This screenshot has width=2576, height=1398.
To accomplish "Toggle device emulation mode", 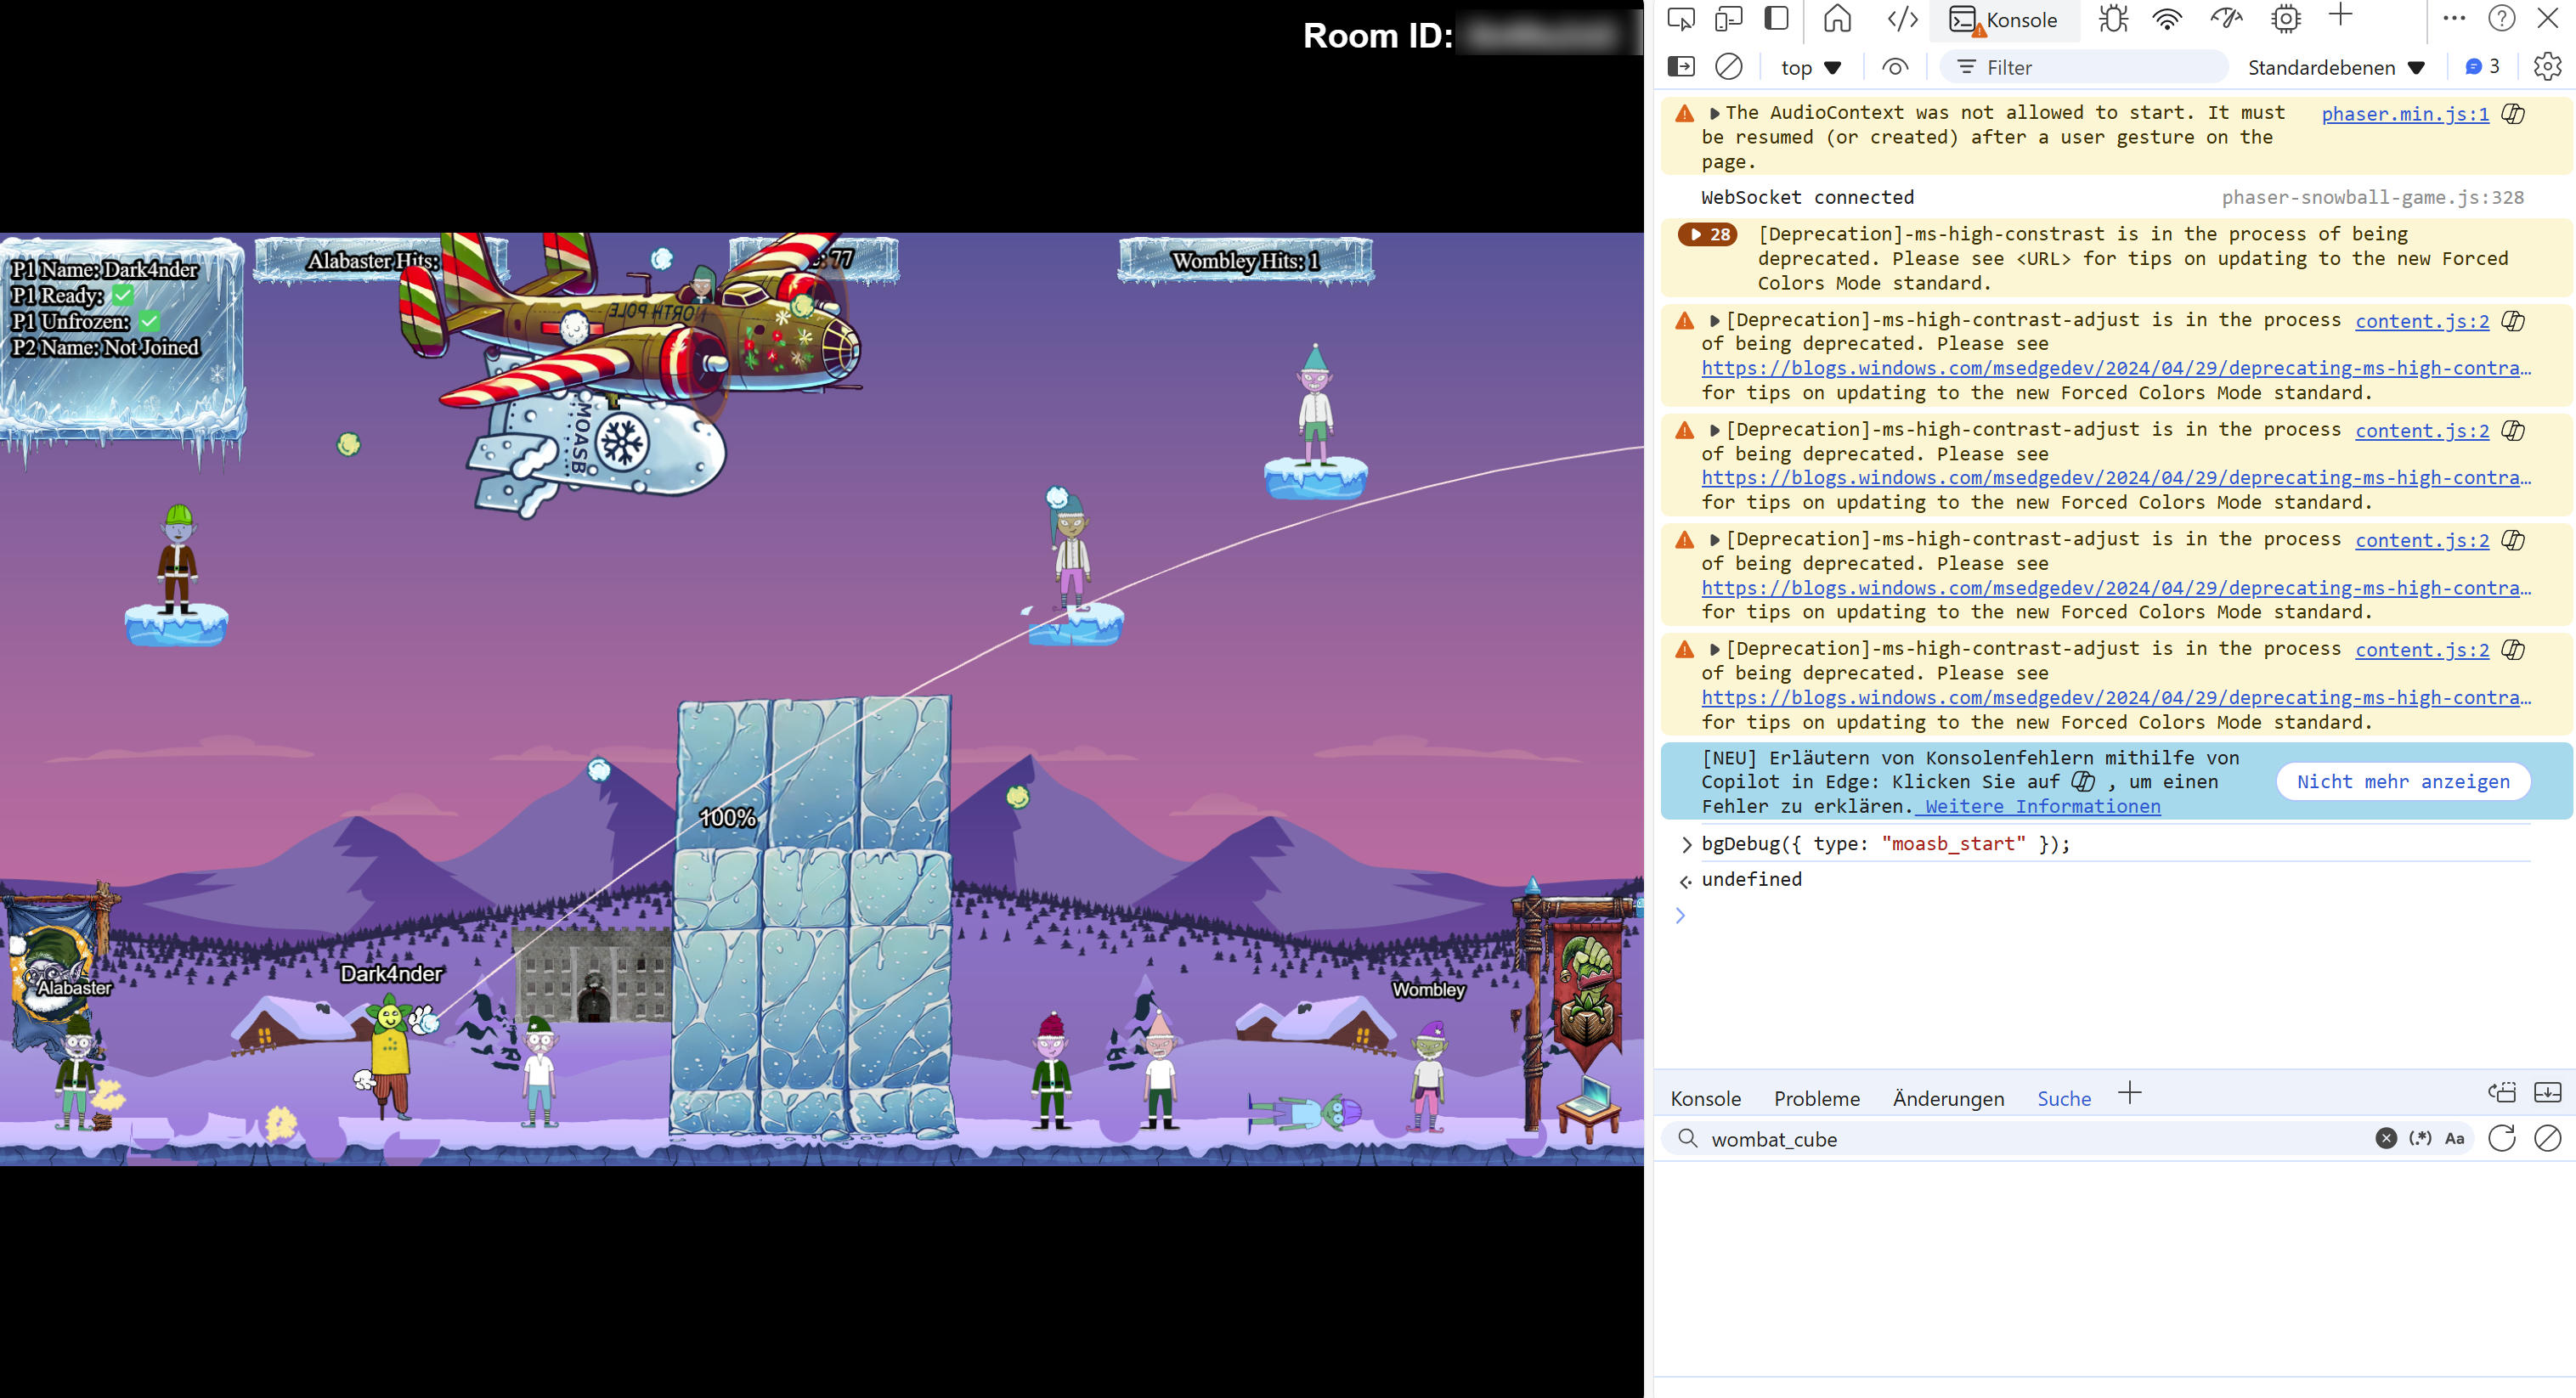I will pyautogui.click(x=1729, y=18).
